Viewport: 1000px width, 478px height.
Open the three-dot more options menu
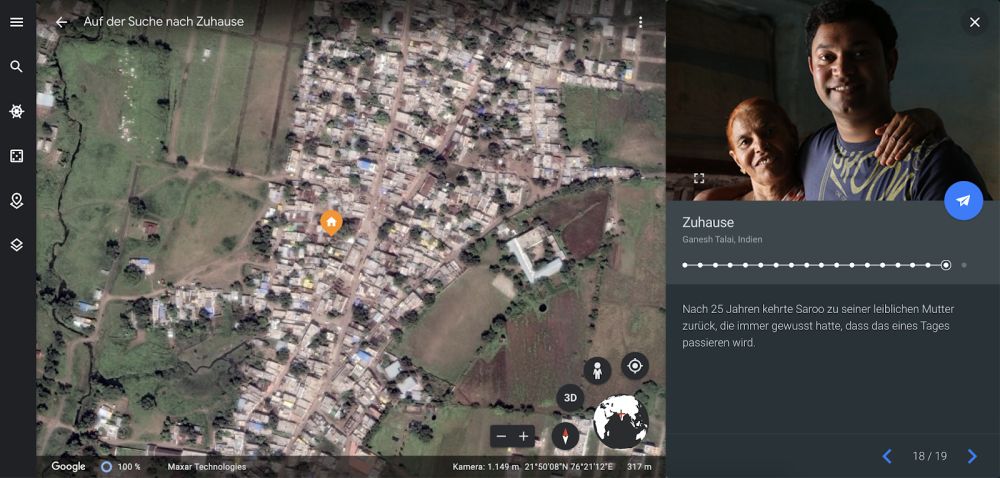click(x=640, y=22)
